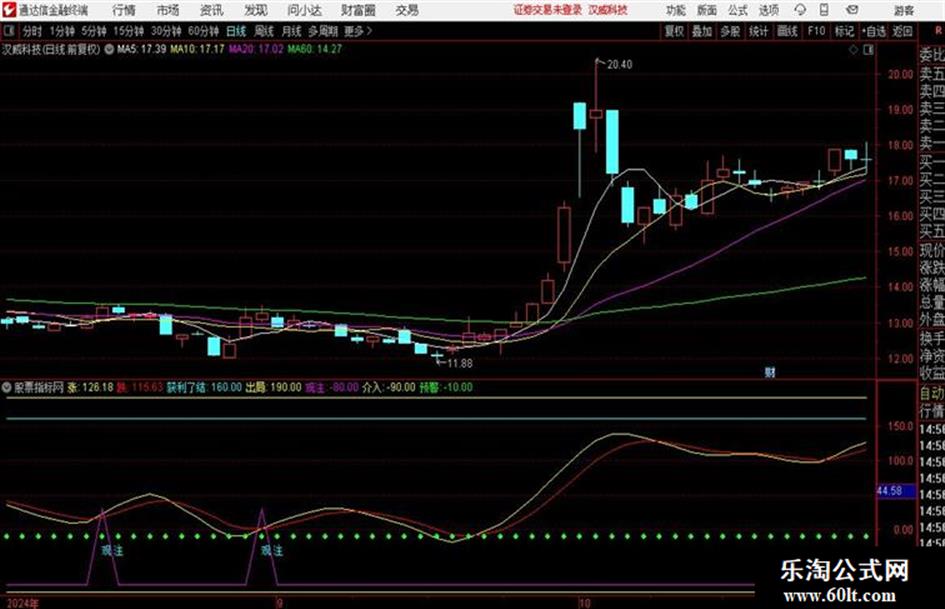Click the MA5: 17.39 indicator label
Screen dimensions: 945x609
click(x=142, y=49)
